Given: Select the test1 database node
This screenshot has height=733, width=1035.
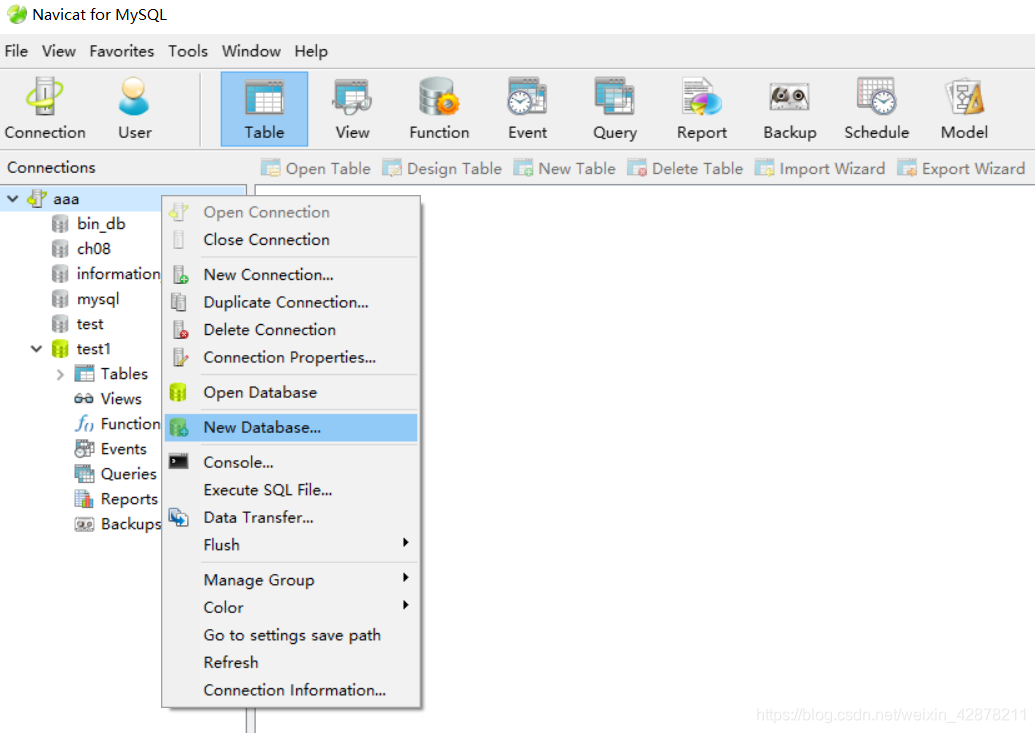Looking at the screenshot, I should (93, 349).
